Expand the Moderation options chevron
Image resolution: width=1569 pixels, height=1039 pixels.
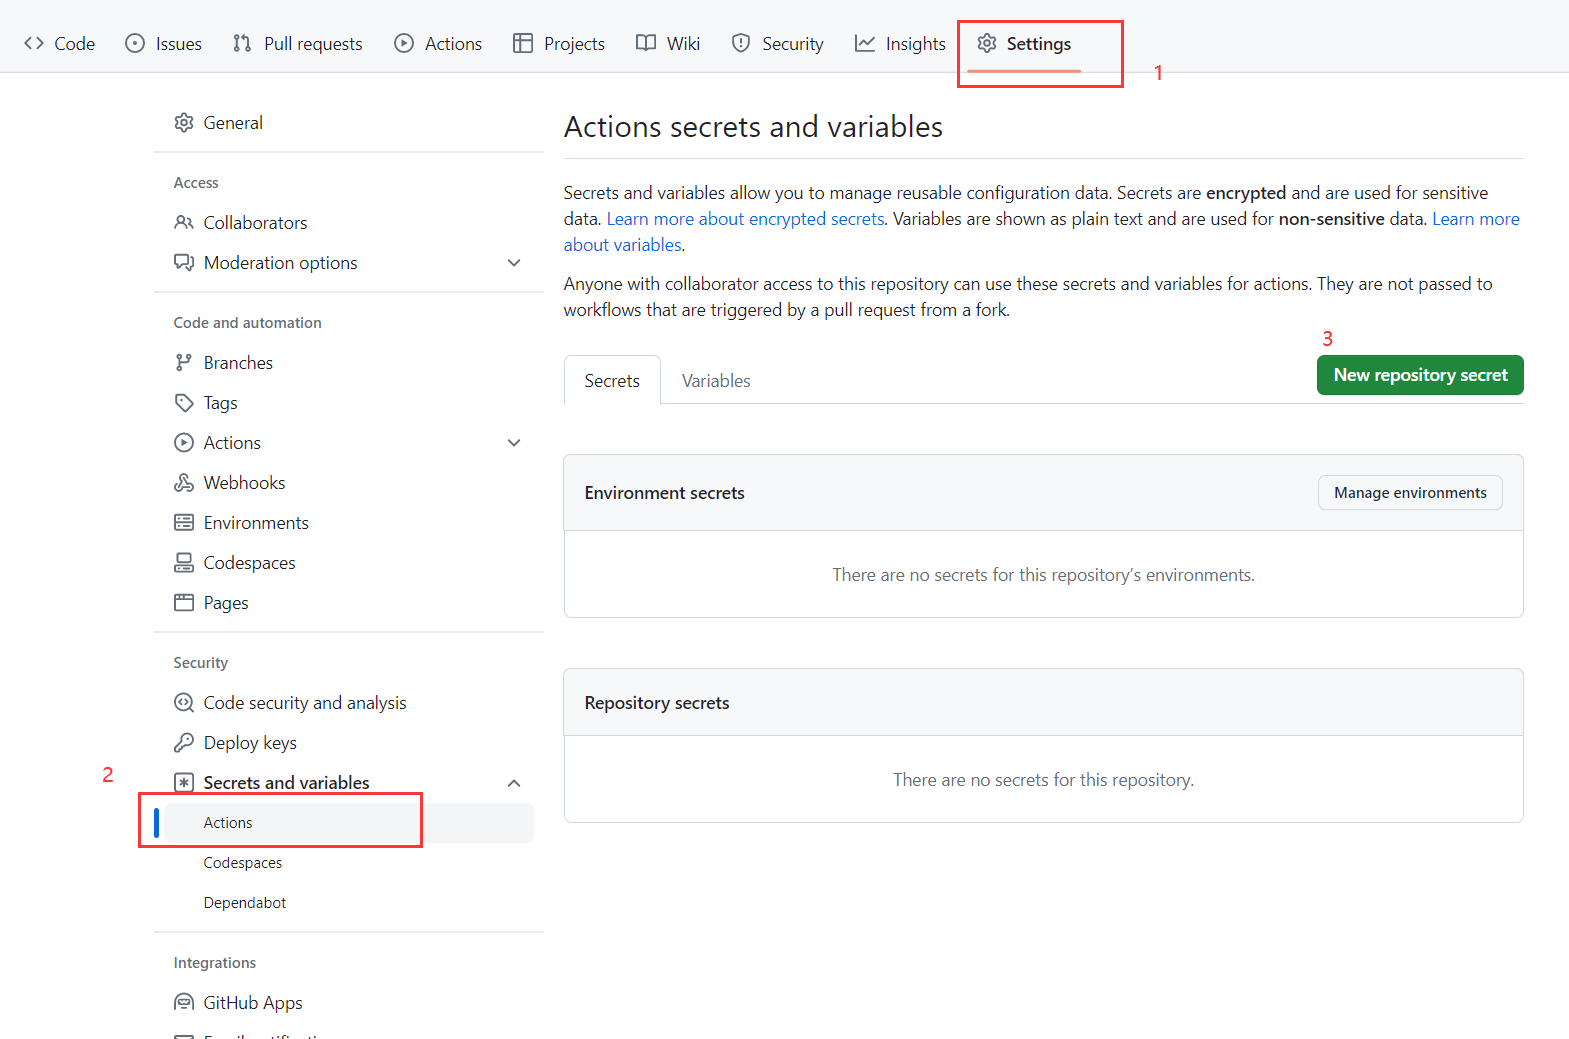(514, 263)
